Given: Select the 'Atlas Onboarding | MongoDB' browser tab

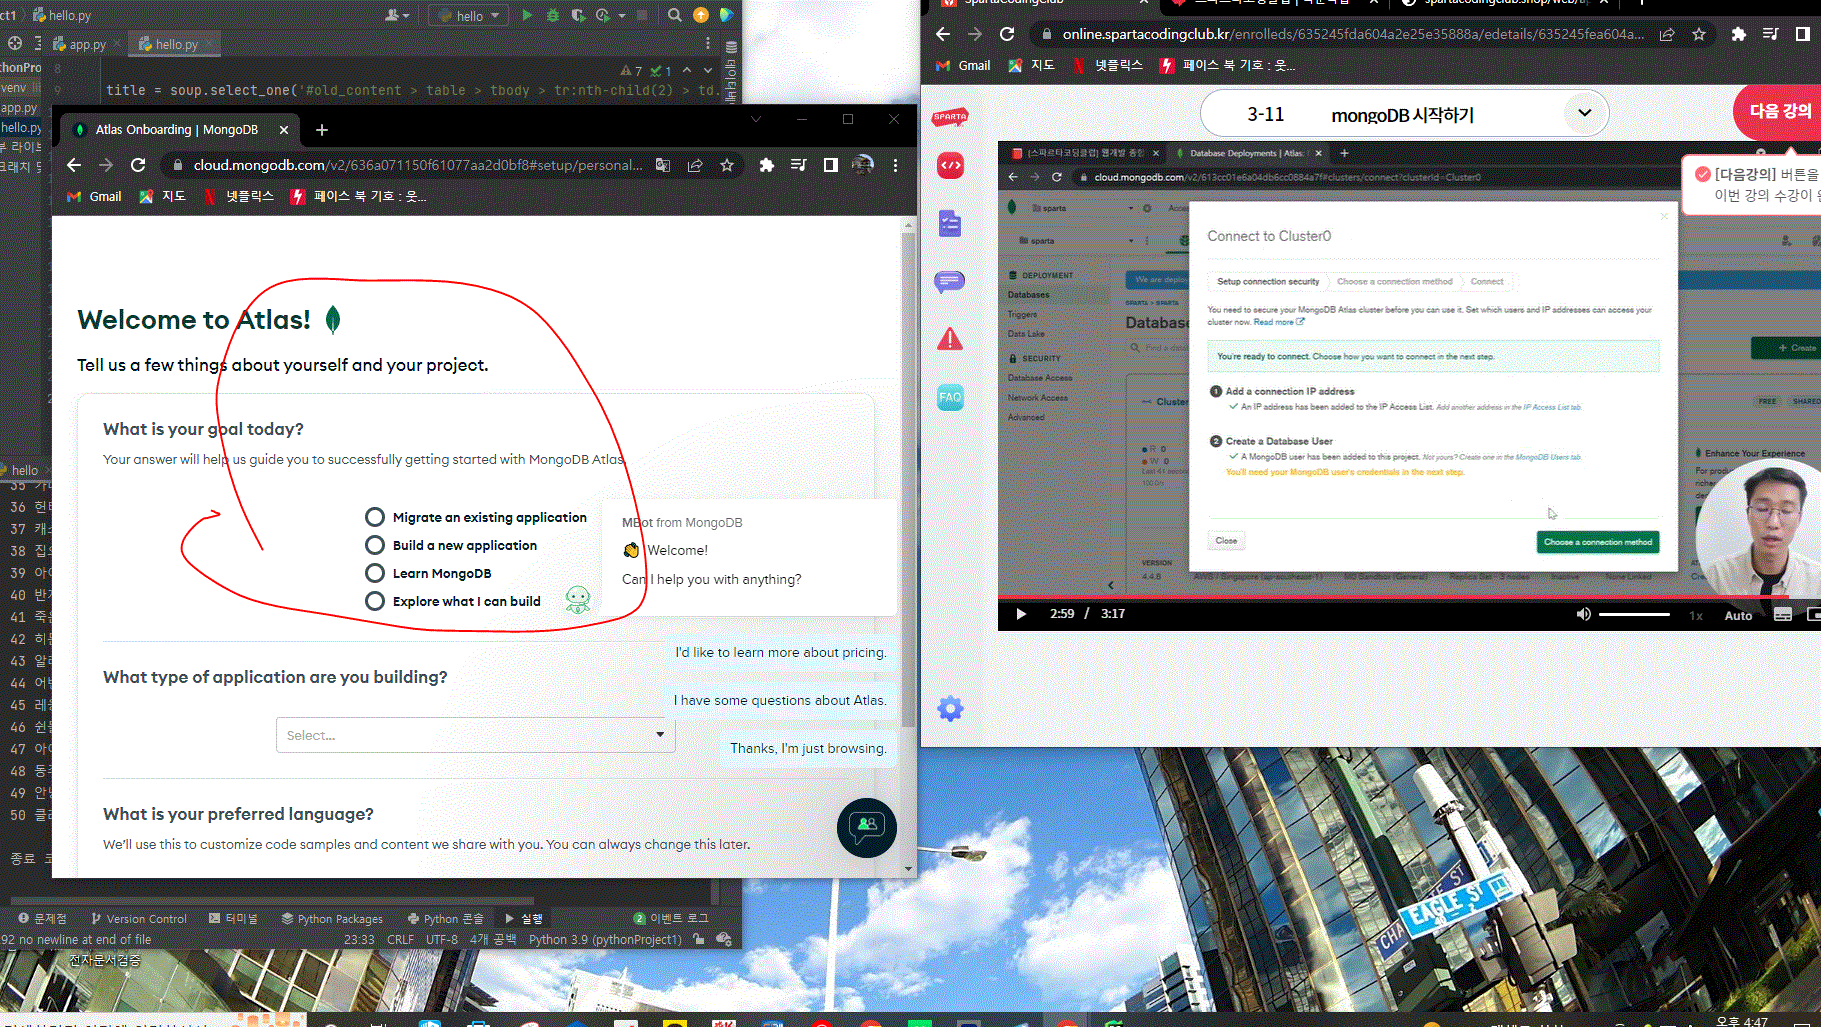Looking at the screenshot, I should point(180,130).
